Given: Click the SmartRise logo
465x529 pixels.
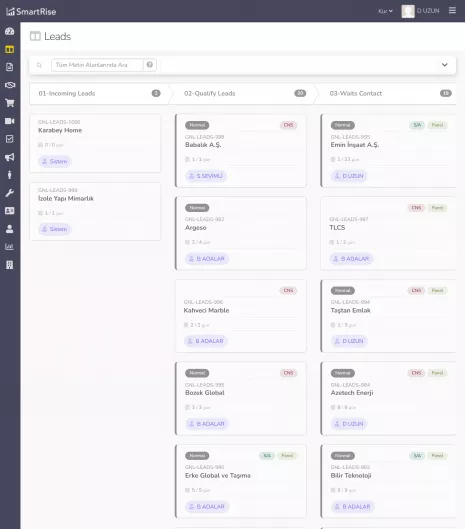Looking at the screenshot, I should coord(31,11).
